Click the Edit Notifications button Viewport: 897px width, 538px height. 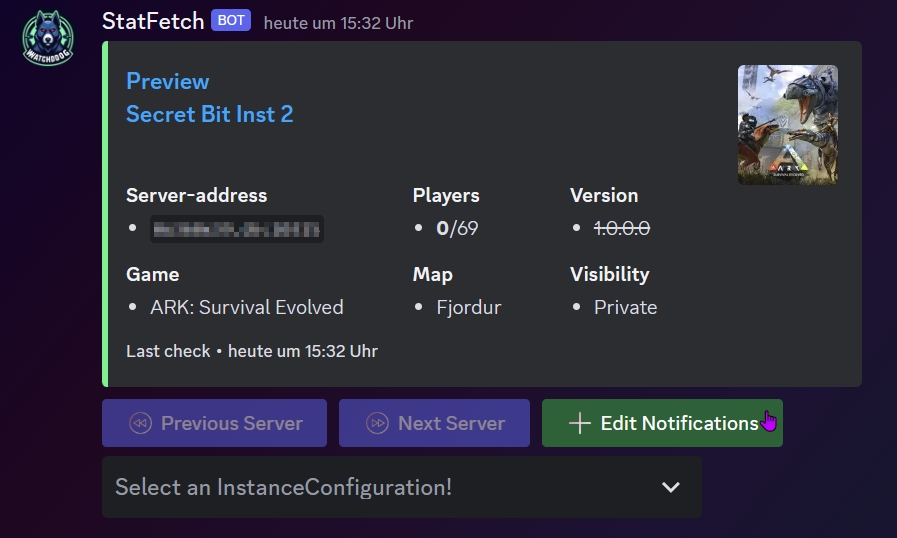tap(662, 423)
